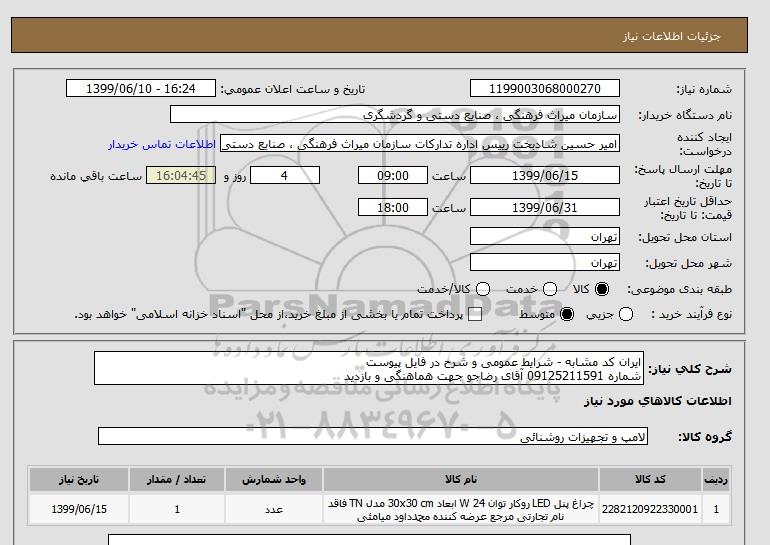Click the announcement date field 1399/06/10 - 16:24
The width and height of the screenshot is (770, 545).
(141, 88)
